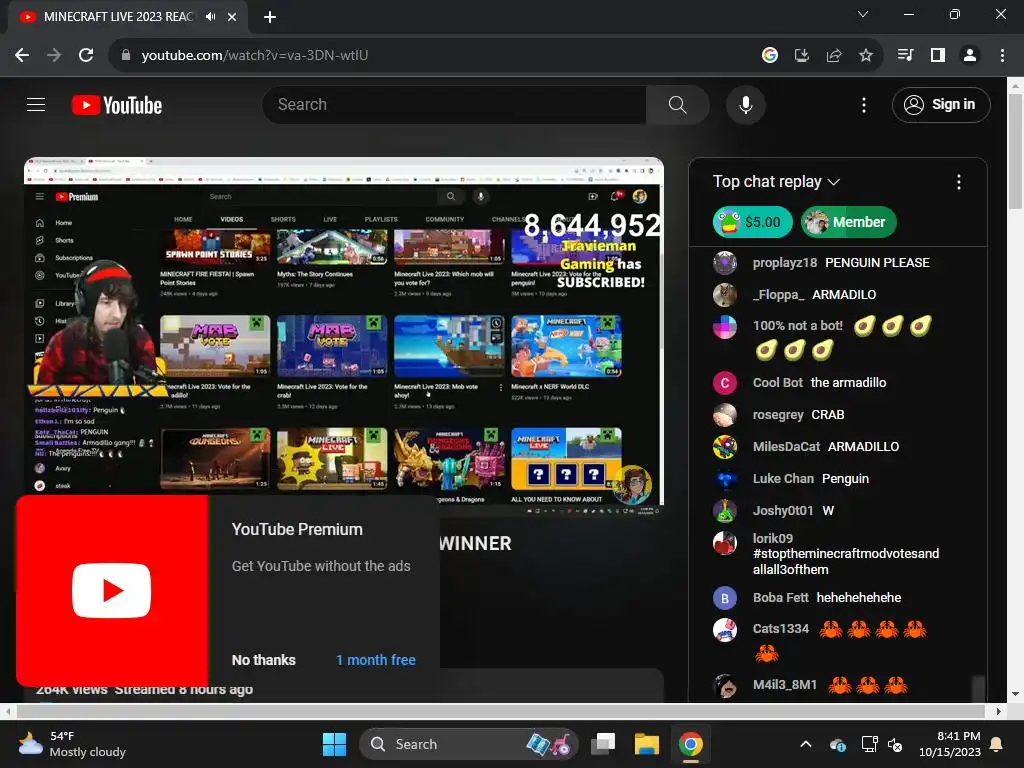
Task: Open File Explorer from the taskbar
Action: 647,744
